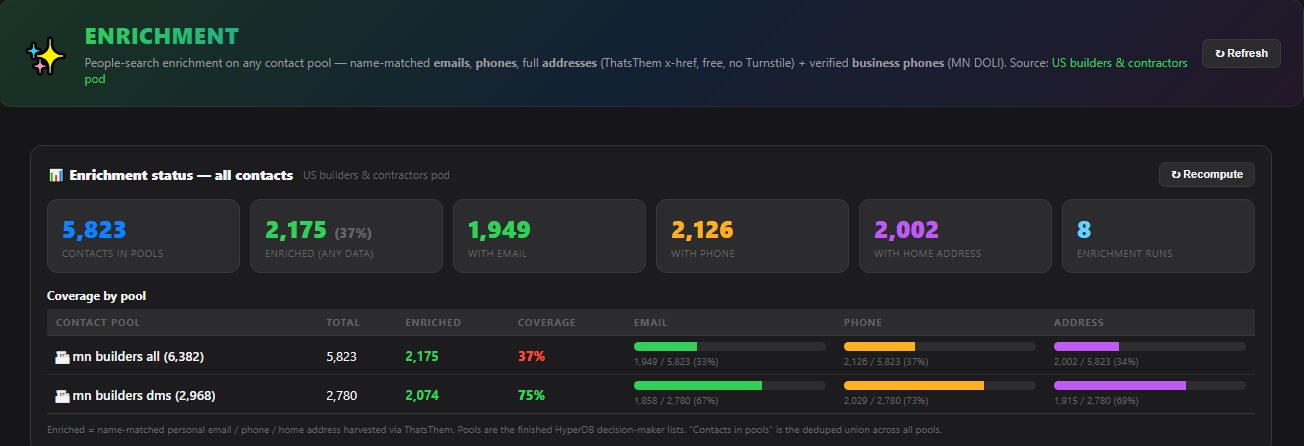Select the Enriched (Any Data) stat card
Screen dimensions: 1304x446
(x=346, y=236)
